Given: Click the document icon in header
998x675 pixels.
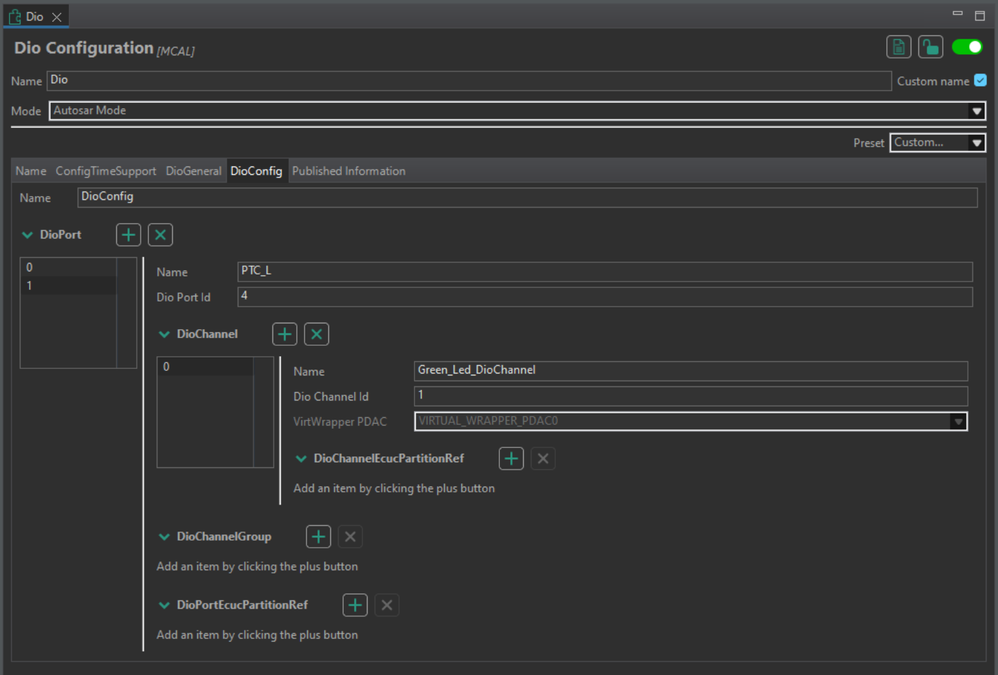Looking at the screenshot, I should coord(898,47).
